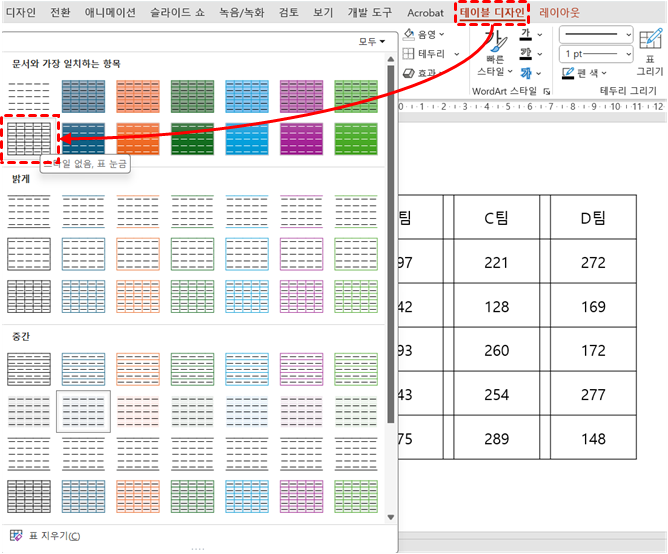Screen dimensions: 668x554
Task: Click the Borders (테두리) grid icon
Action: tap(410, 53)
